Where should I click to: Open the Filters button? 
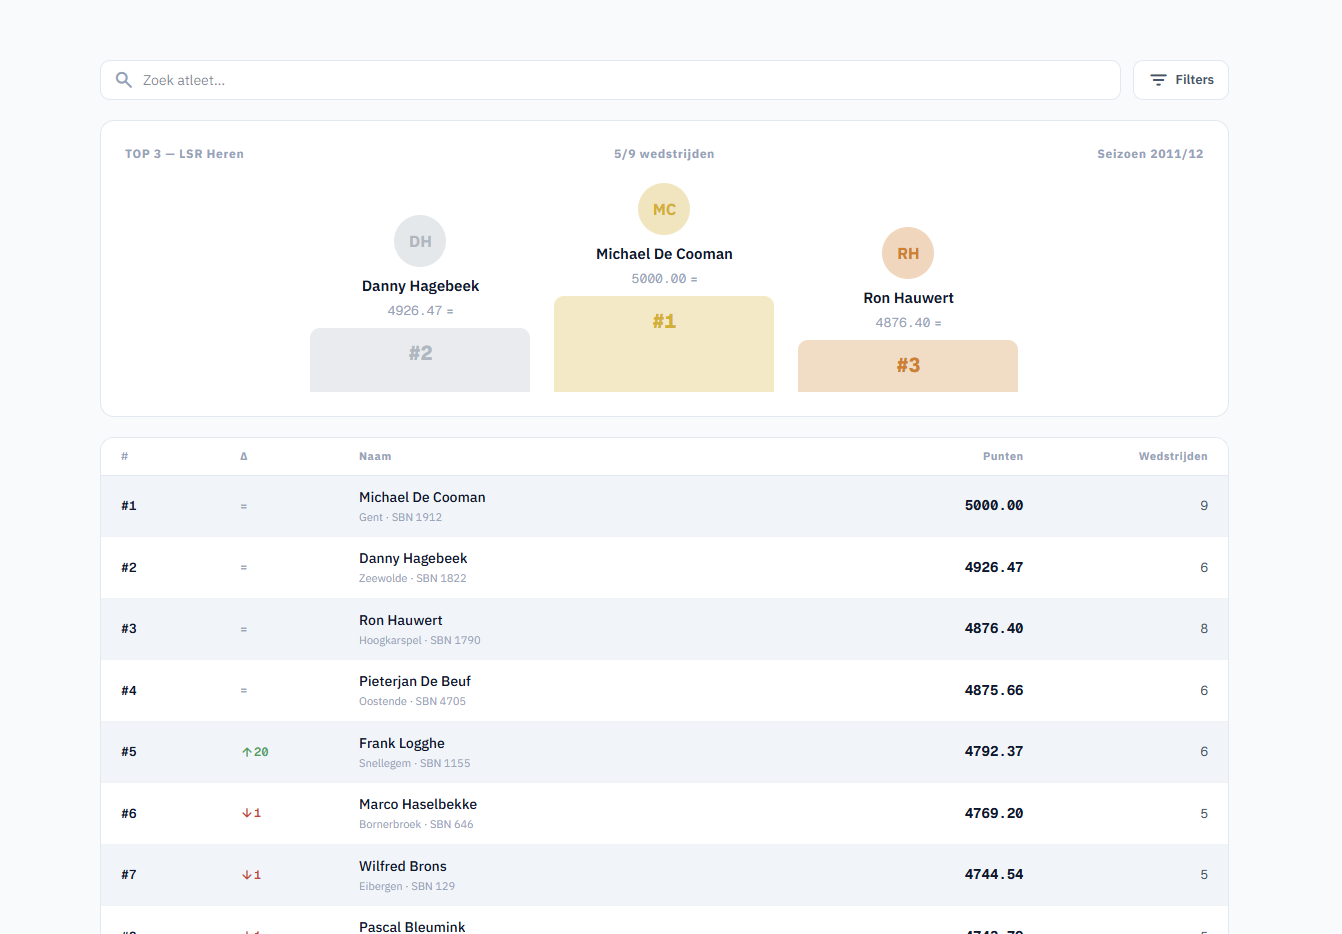pos(1180,80)
